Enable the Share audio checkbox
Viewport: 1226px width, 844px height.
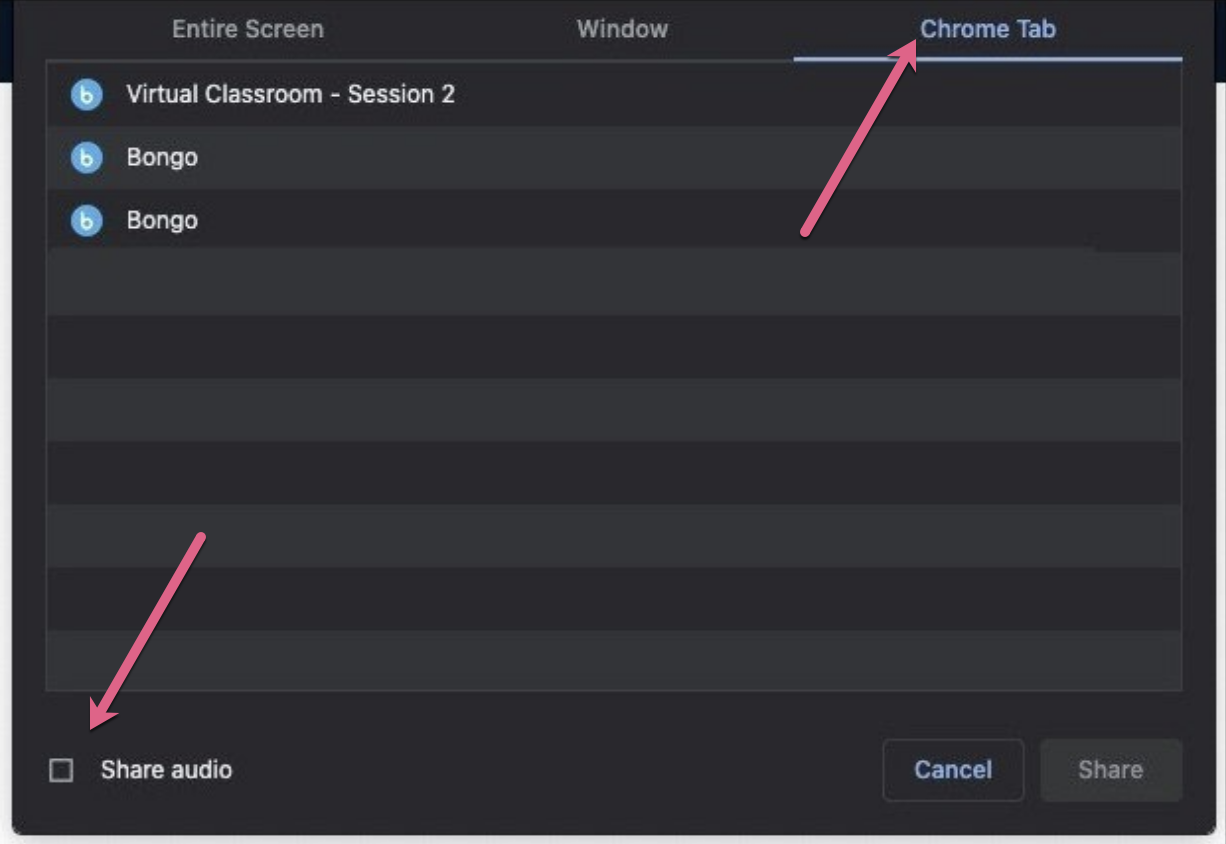point(62,770)
